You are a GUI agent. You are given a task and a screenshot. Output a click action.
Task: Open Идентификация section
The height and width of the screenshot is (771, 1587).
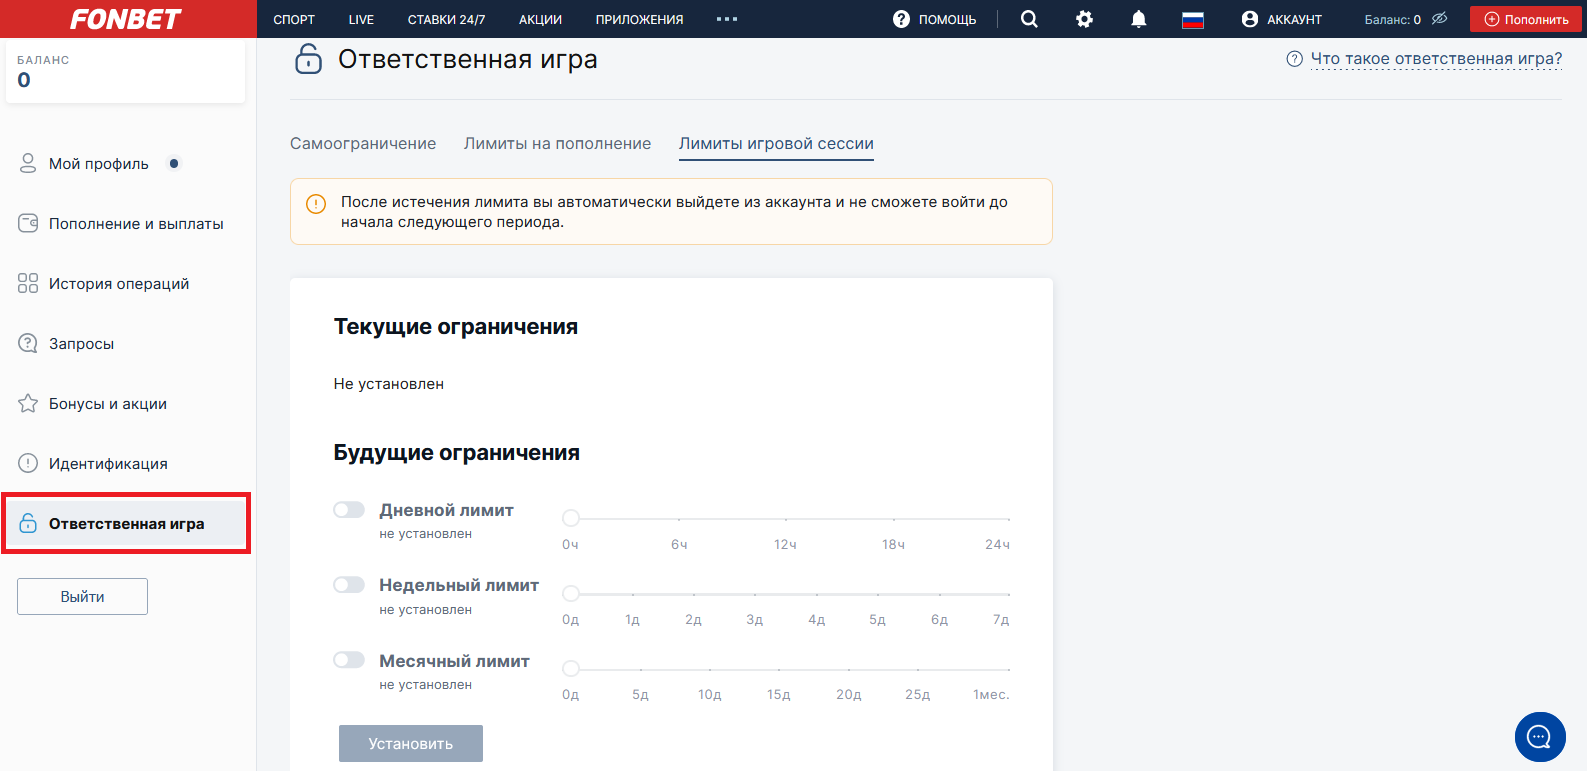point(108,463)
